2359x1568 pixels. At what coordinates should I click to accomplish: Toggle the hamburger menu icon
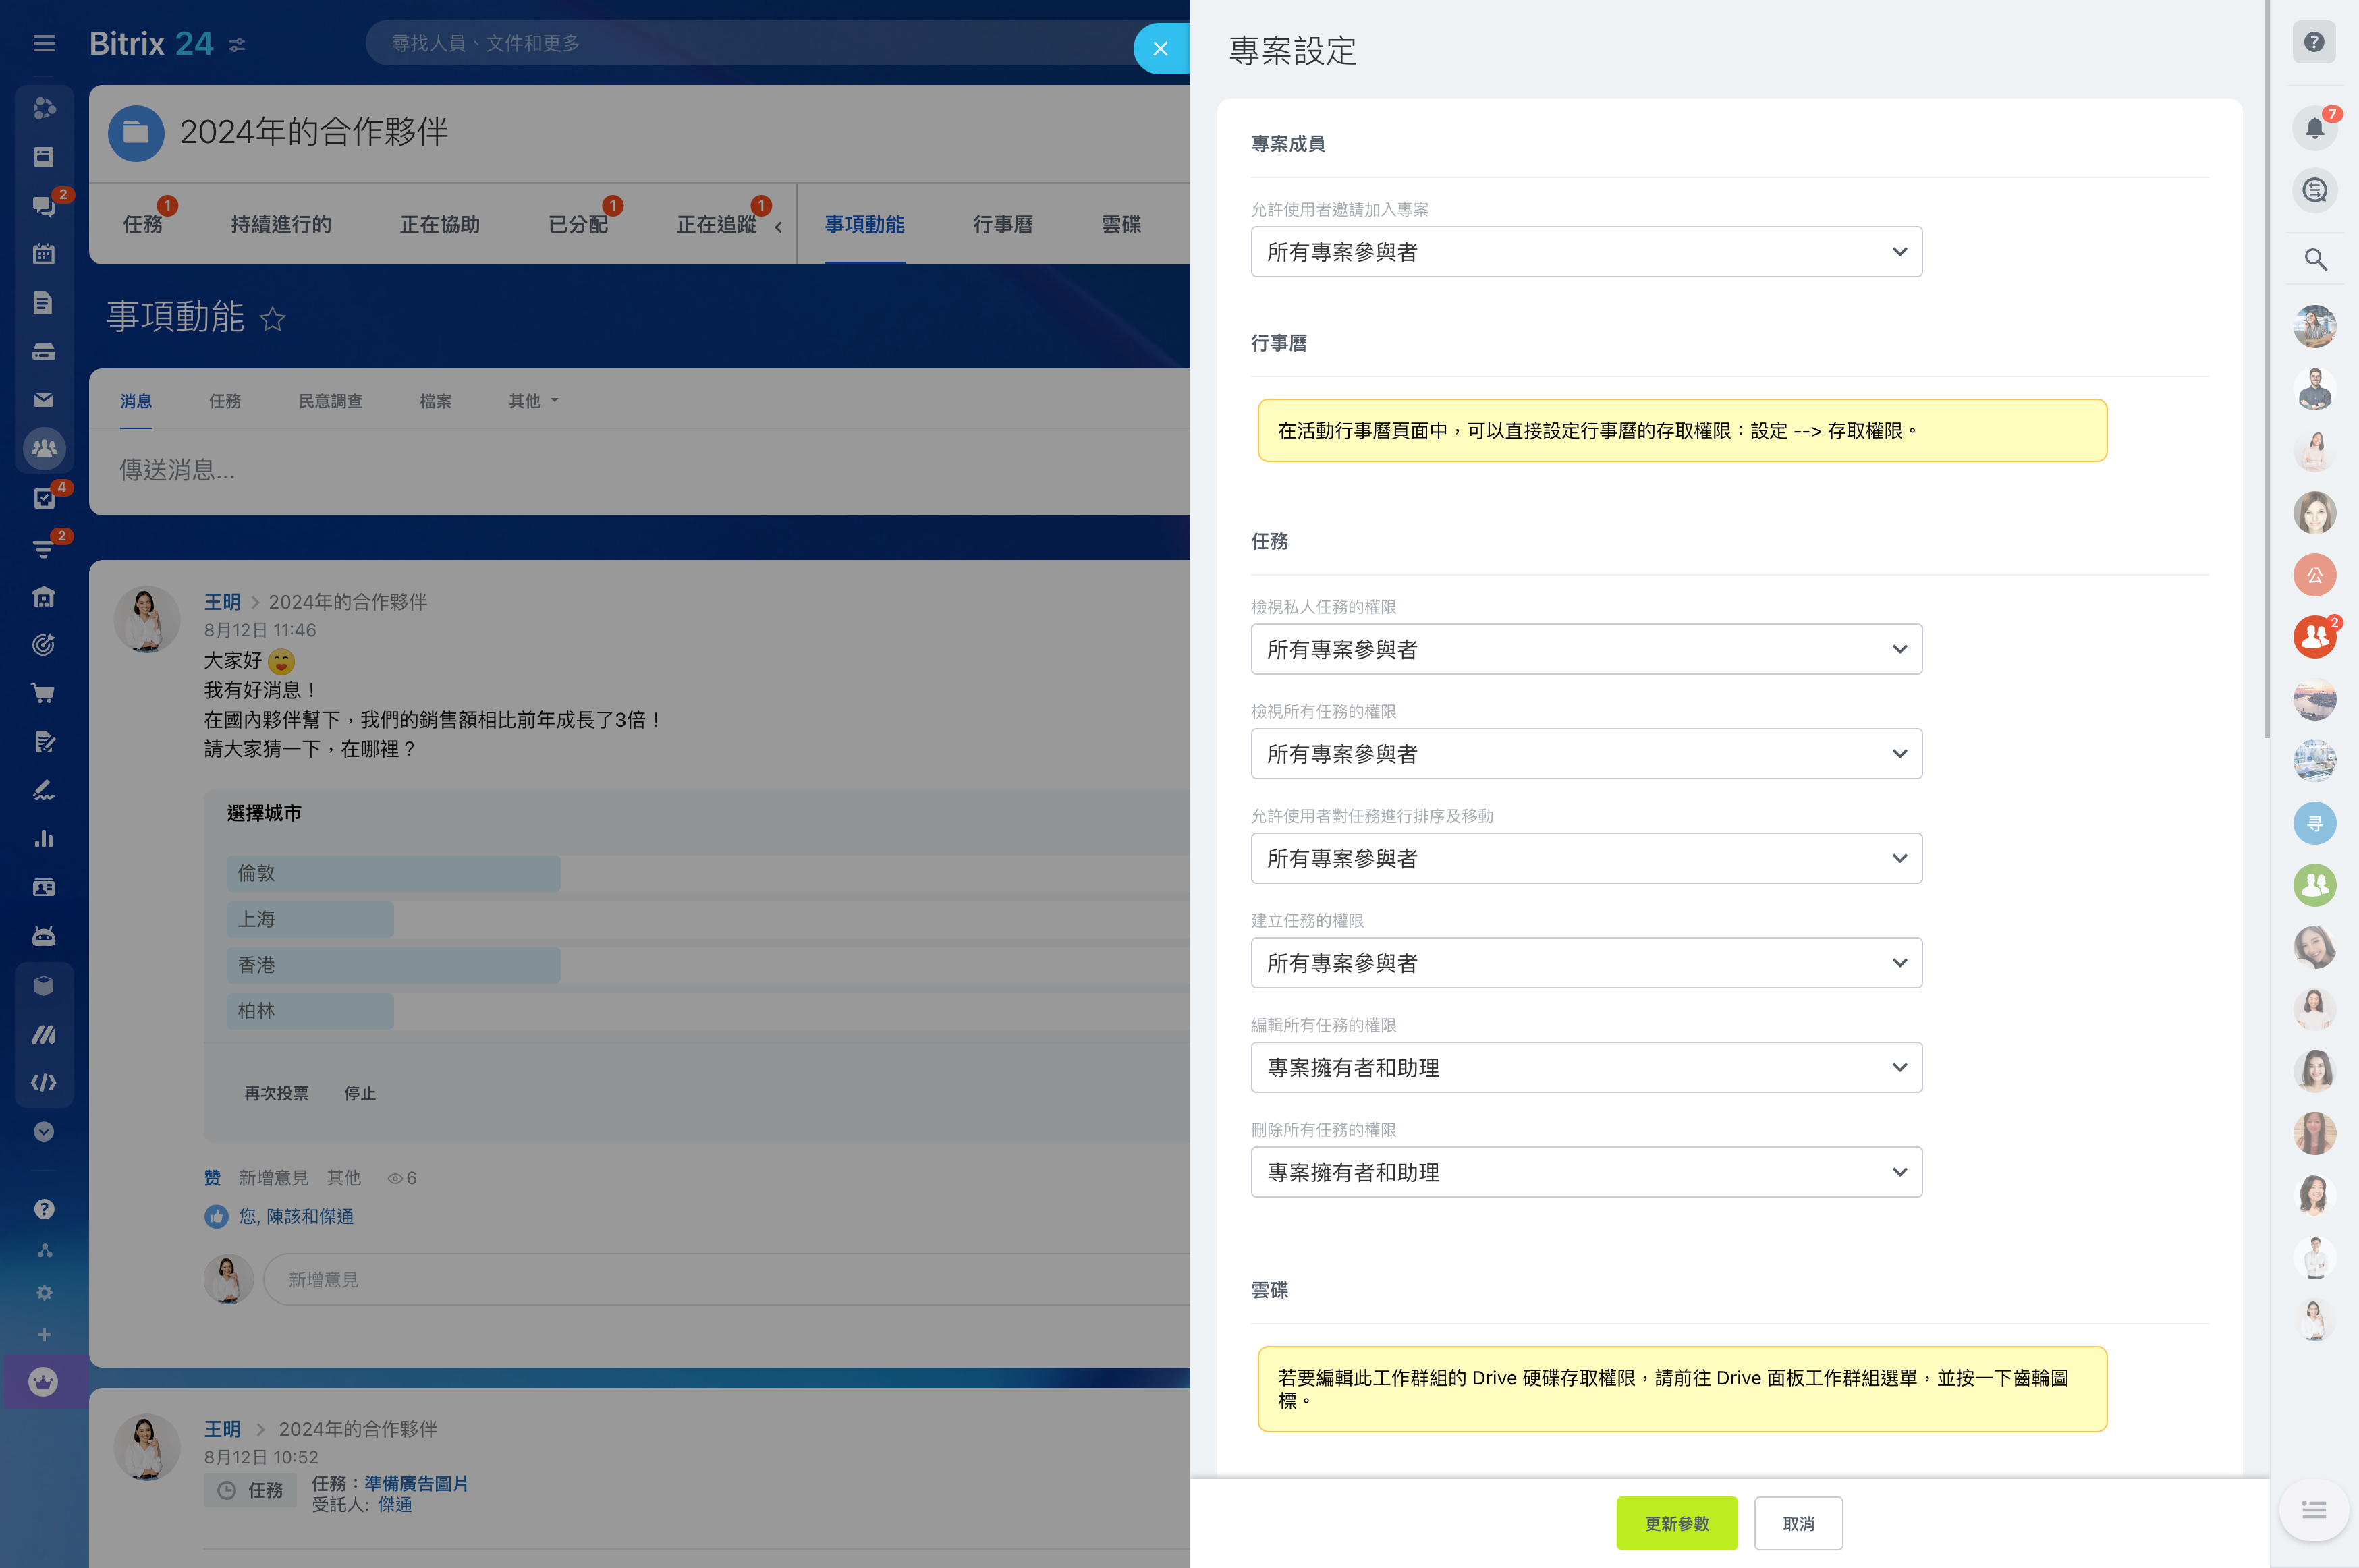[x=44, y=43]
